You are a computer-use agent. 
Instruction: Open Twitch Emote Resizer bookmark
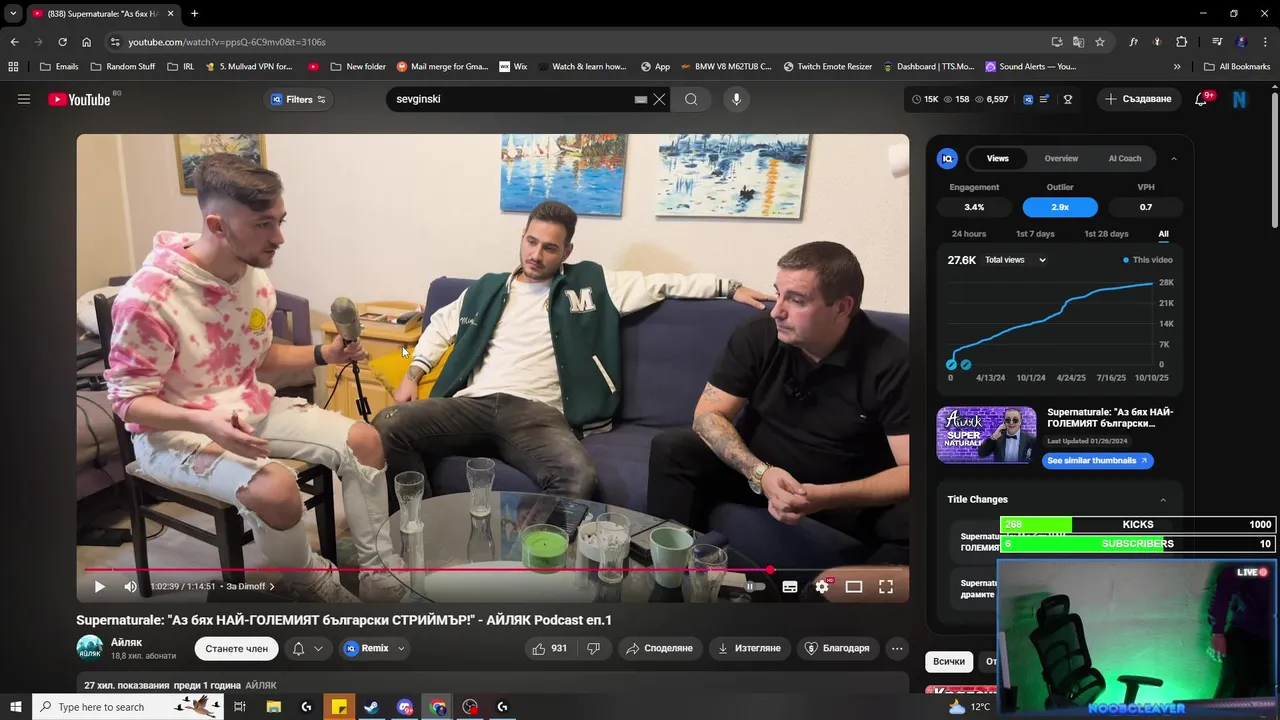click(827, 67)
